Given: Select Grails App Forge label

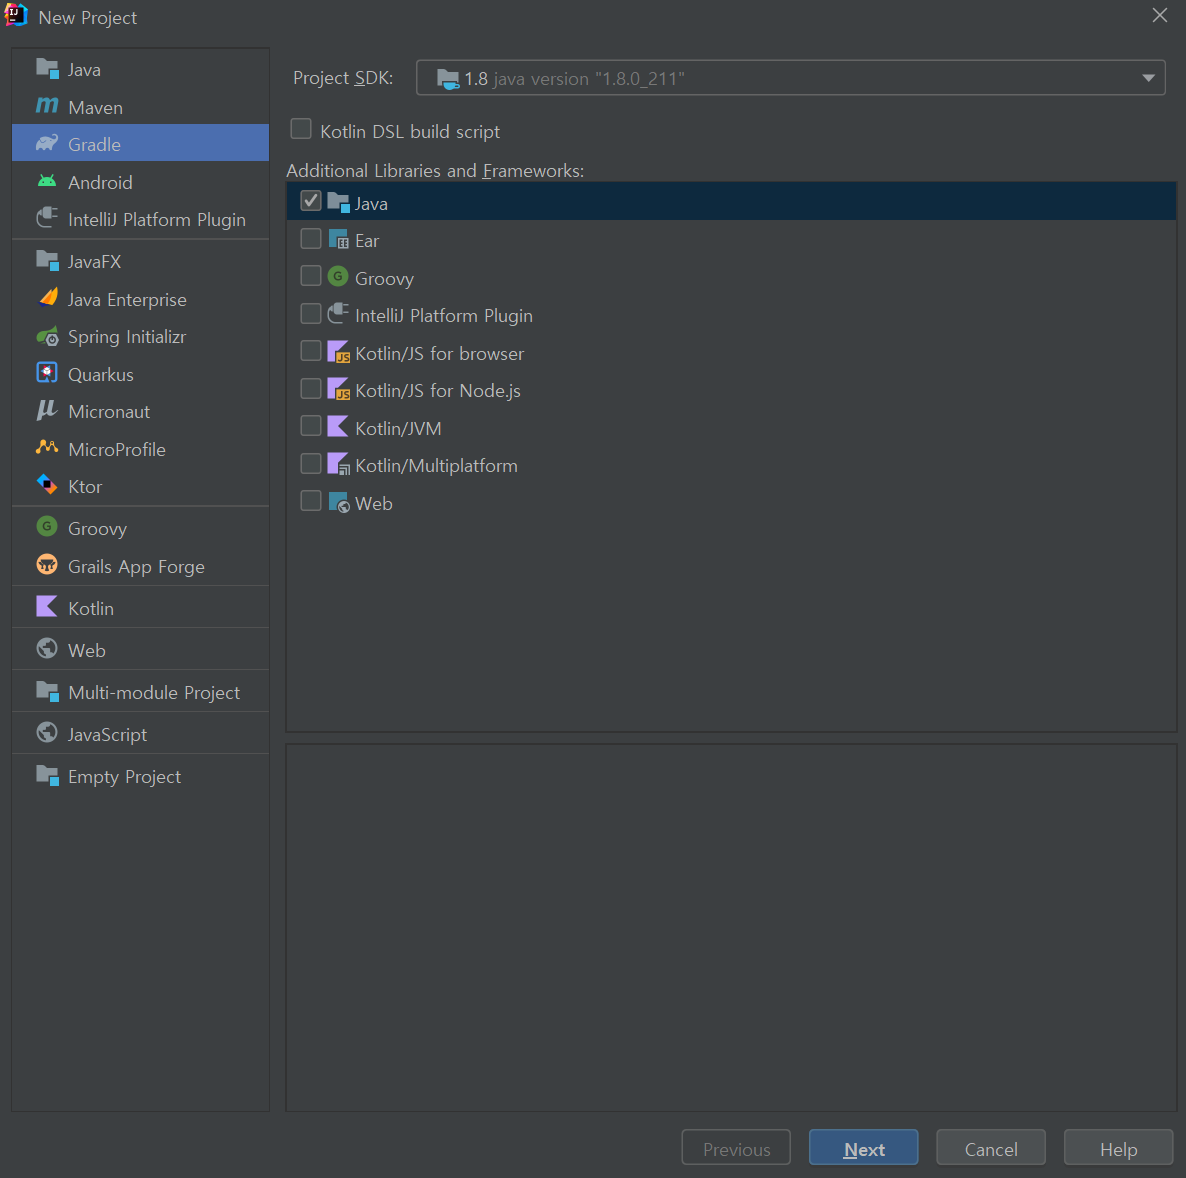Looking at the screenshot, I should tap(136, 567).
